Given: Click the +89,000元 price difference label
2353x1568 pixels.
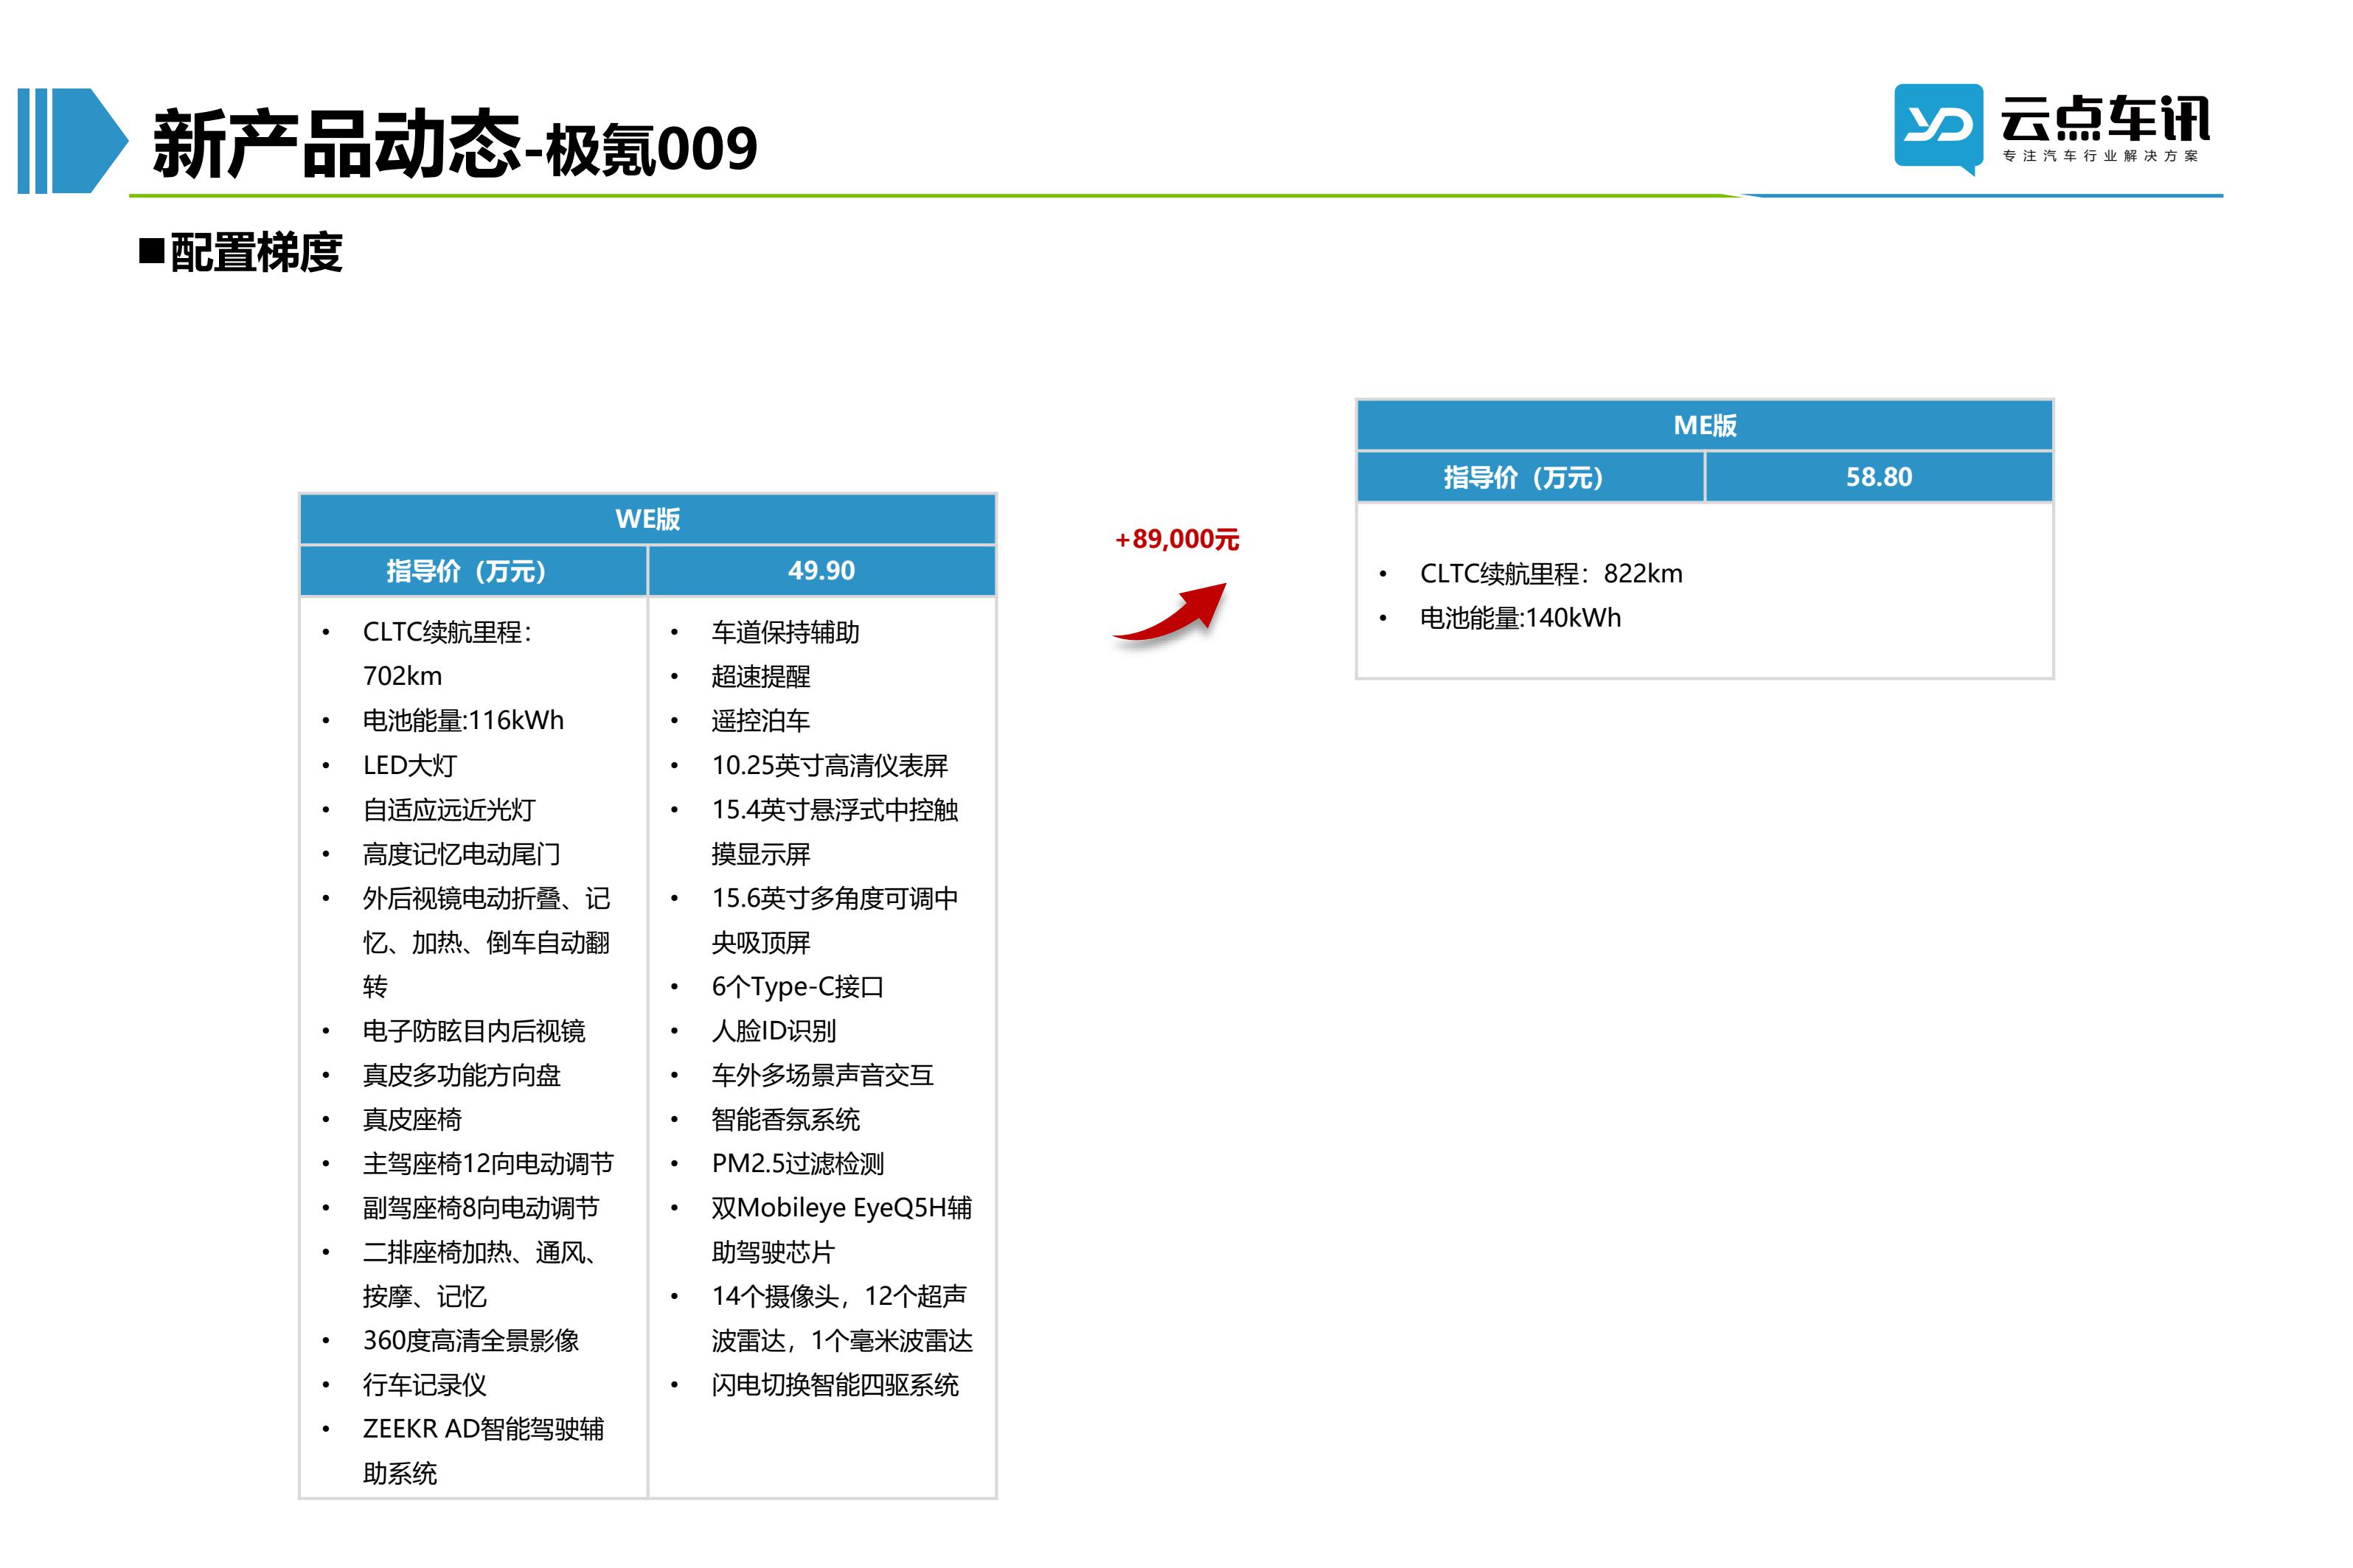Looking at the screenshot, I should coord(1177,539).
